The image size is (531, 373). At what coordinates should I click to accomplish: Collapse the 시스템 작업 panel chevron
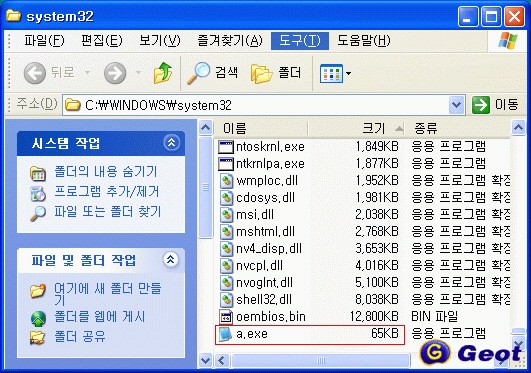[171, 143]
